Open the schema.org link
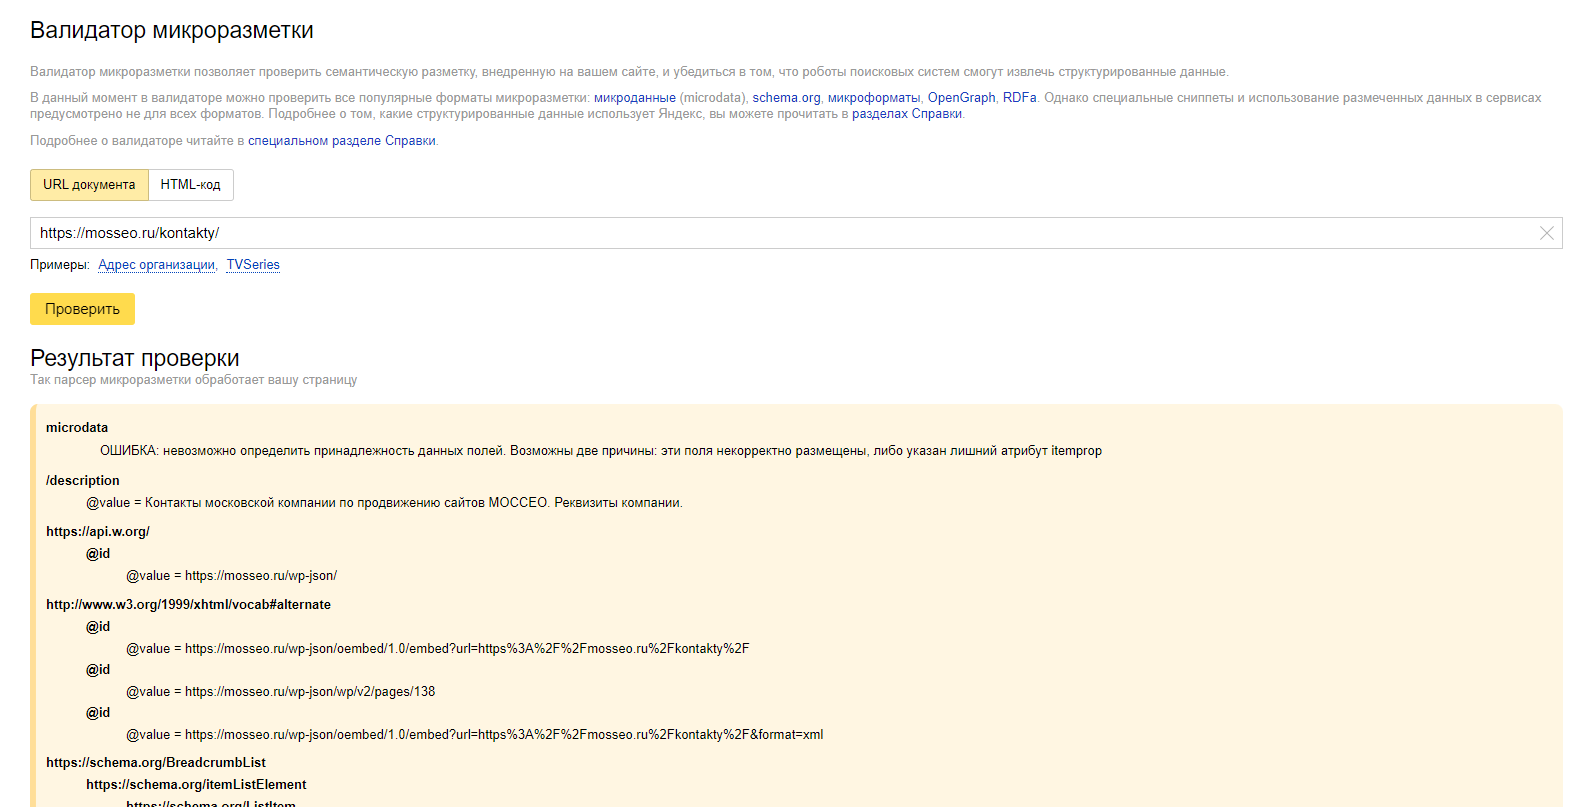Screen dimensions: 1577x807 point(786,98)
